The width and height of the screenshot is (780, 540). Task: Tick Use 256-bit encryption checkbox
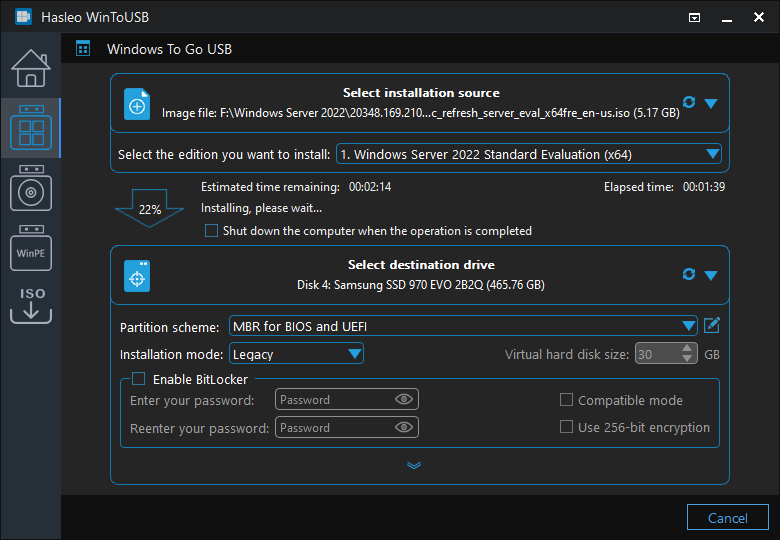click(x=566, y=427)
